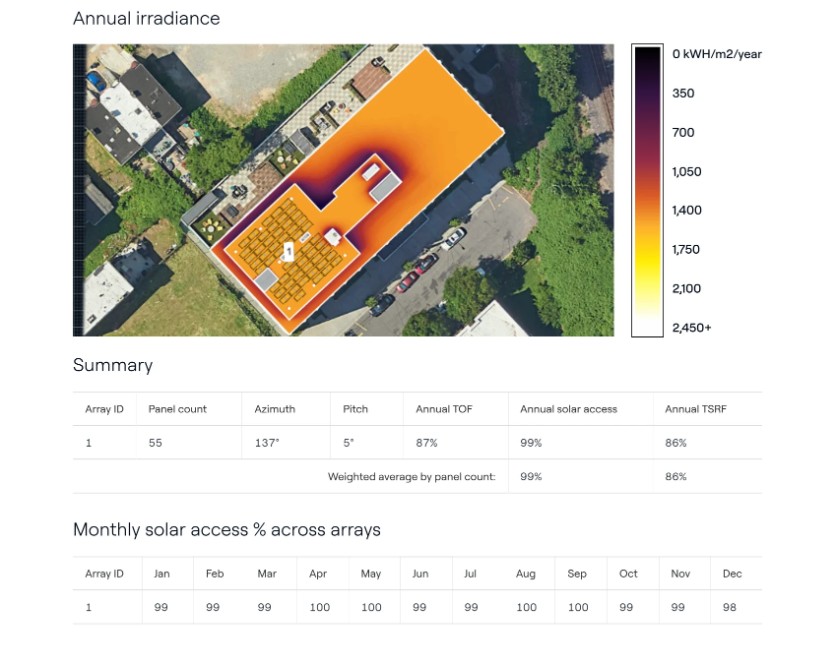Click the 'May' column header

click(371, 574)
